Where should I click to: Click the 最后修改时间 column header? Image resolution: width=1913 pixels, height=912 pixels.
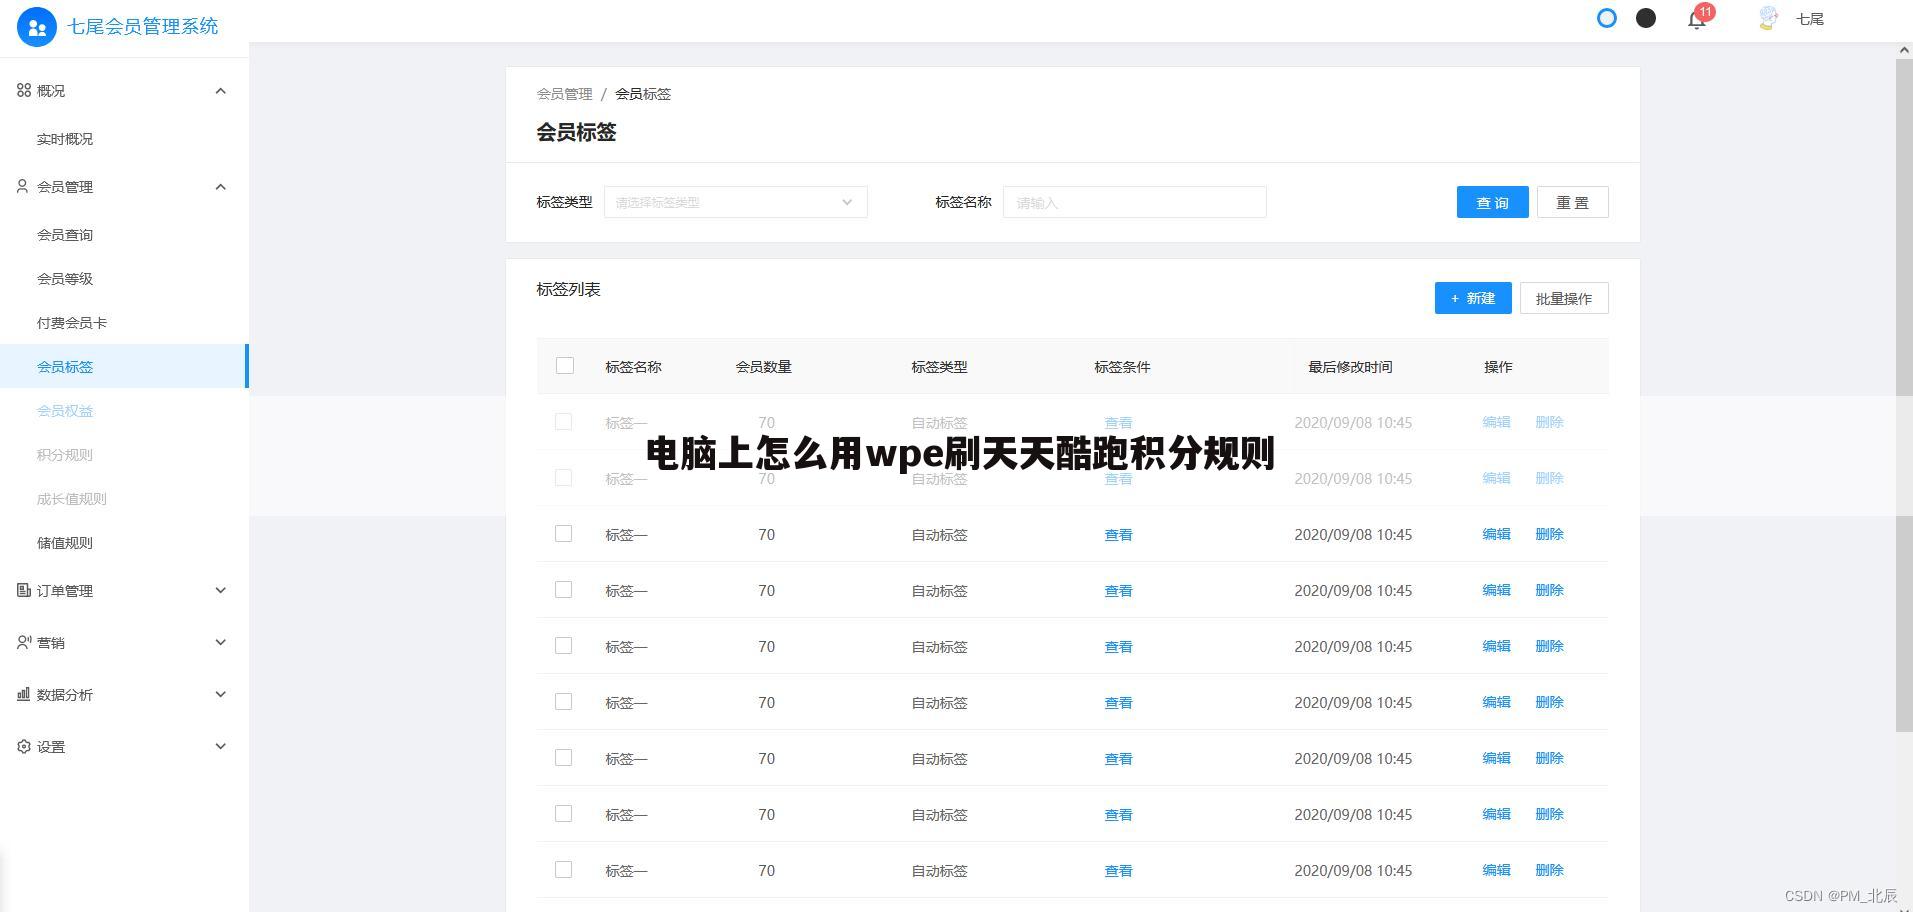pyautogui.click(x=1350, y=367)
